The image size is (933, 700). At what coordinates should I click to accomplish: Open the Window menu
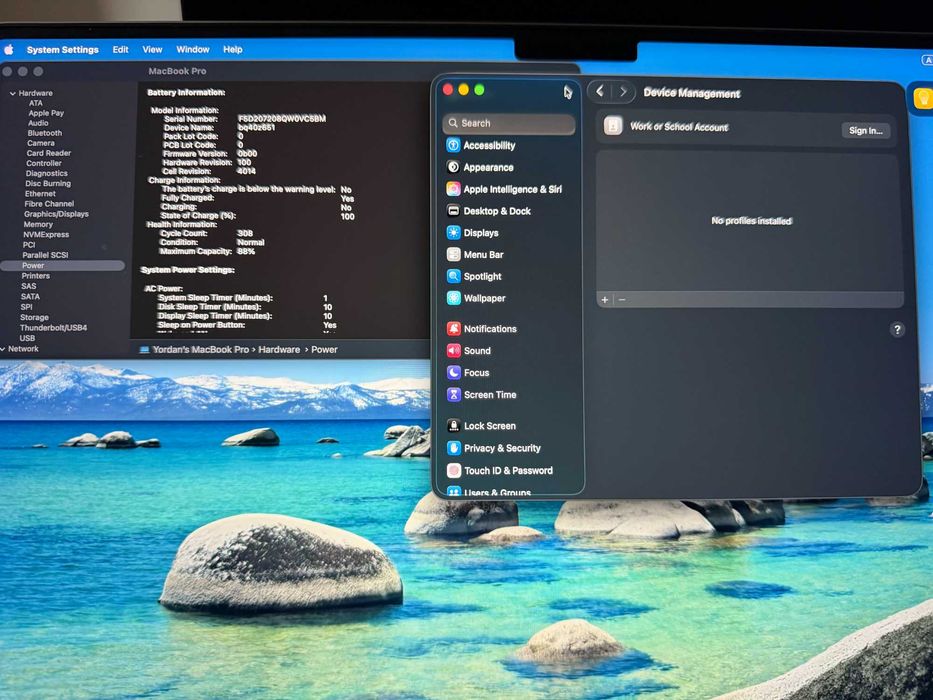pos(193,49)
